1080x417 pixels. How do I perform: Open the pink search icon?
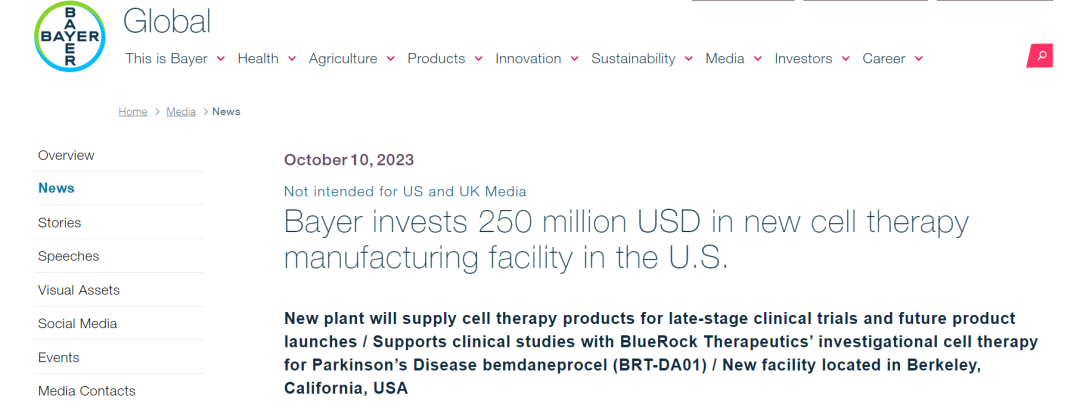(x=1040, y=56)
